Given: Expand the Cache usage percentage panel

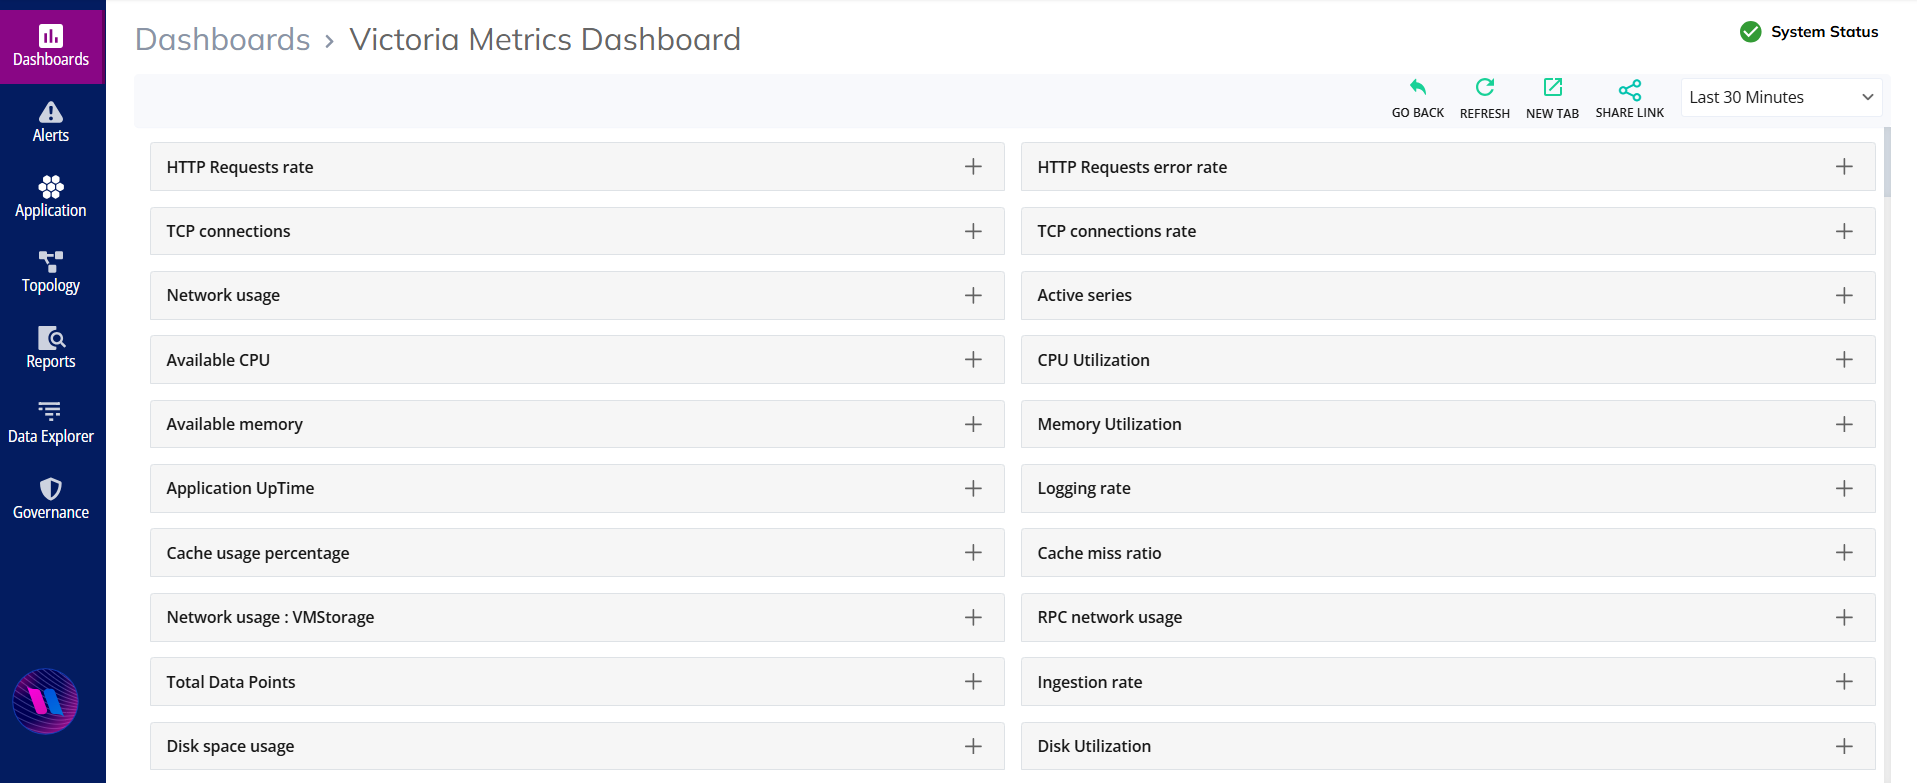Looking at the screenshot, I should pyautogui.click(x=973, y=553).
